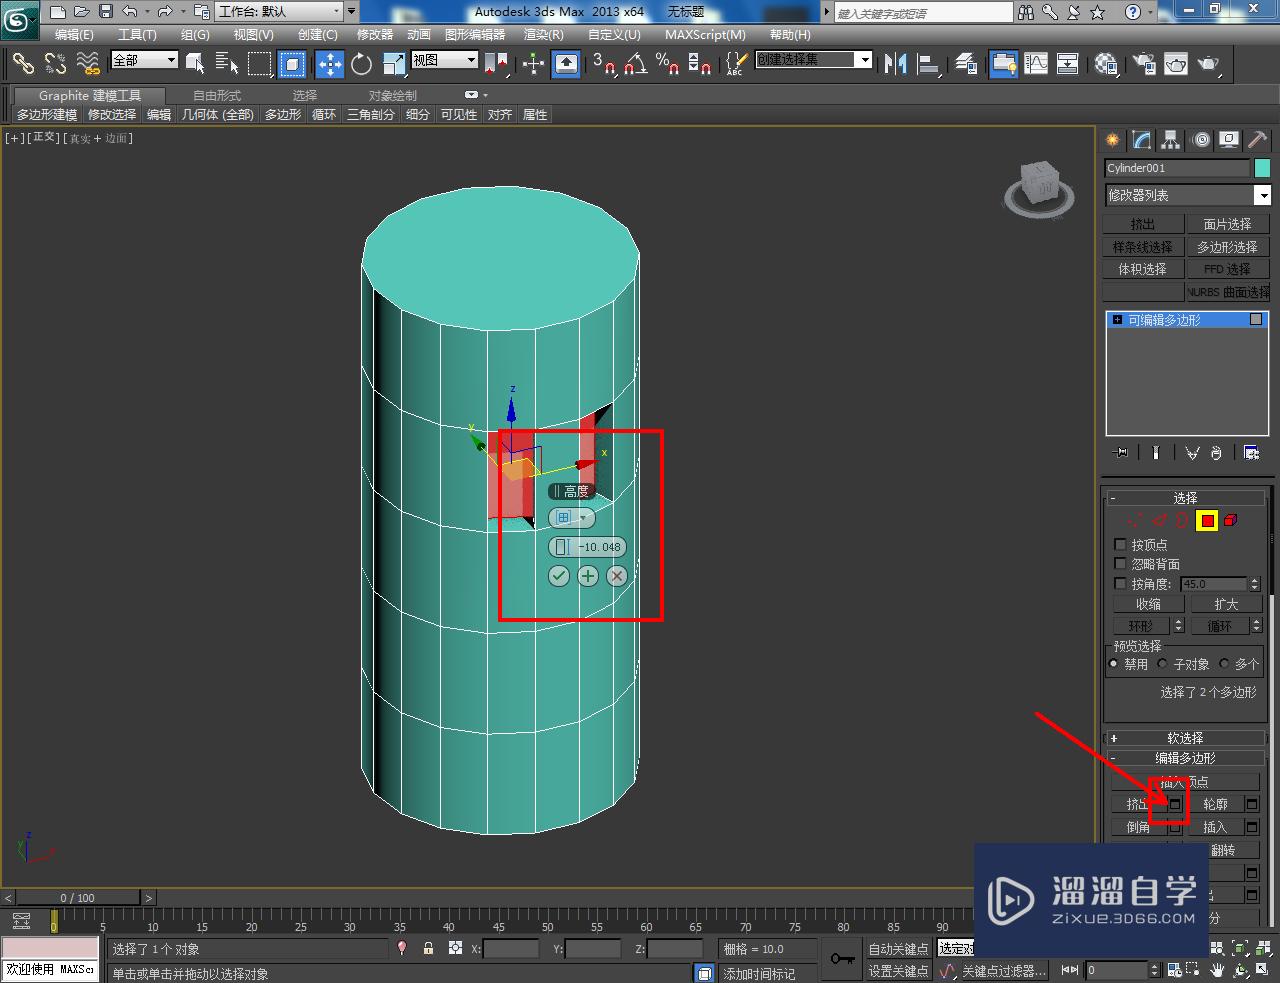Click Cylinder001 object color swatch
The width and height of the screenshot is (1280, 983).
[1263, 168]
